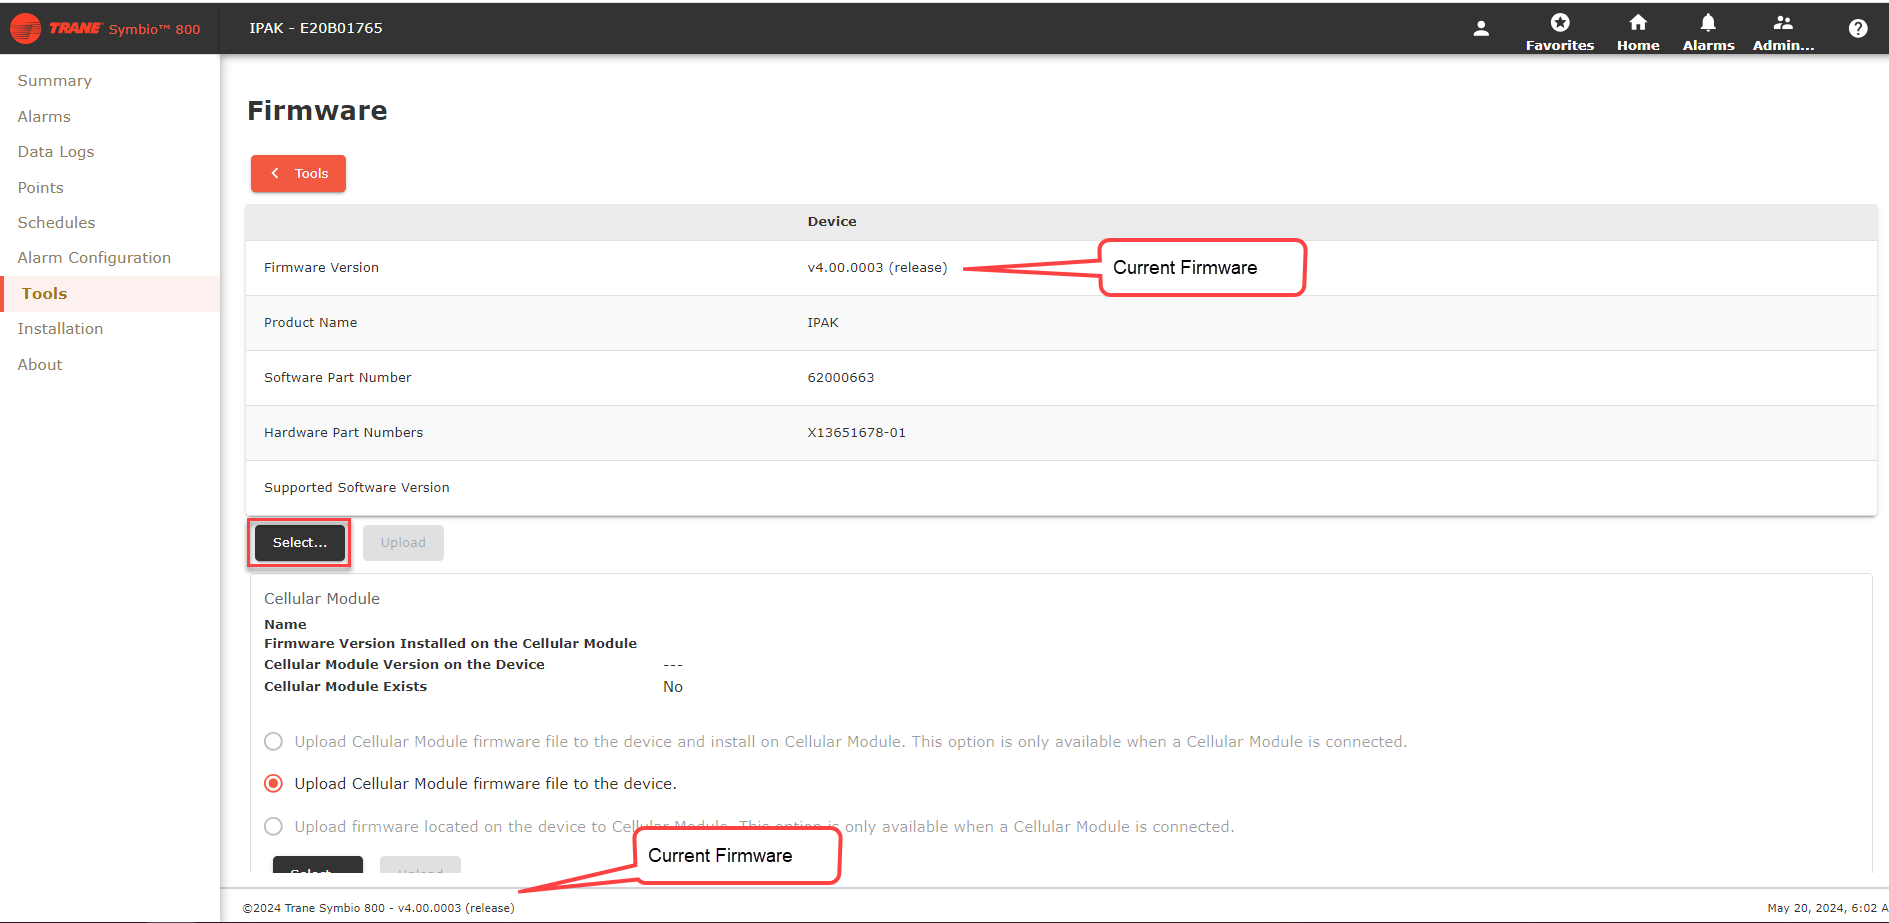
Task: Click the IPAK - E20B01765 device title
Action: pos(316,28)
